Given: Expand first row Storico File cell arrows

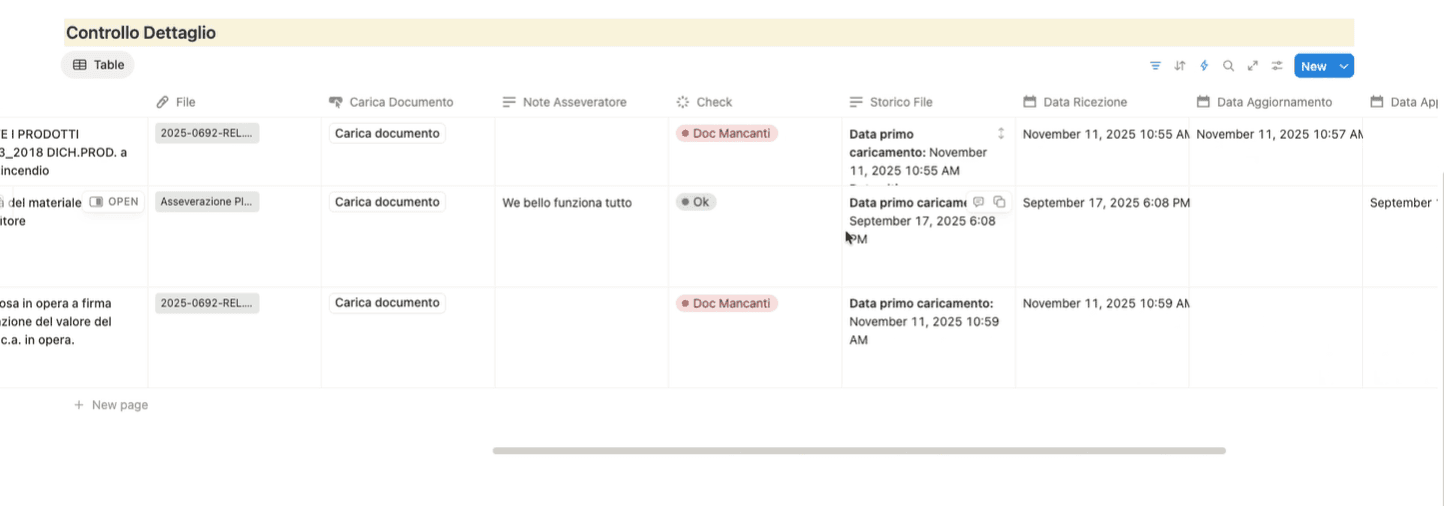Looking at the screenshot, I should click(x=1001, y=133).
